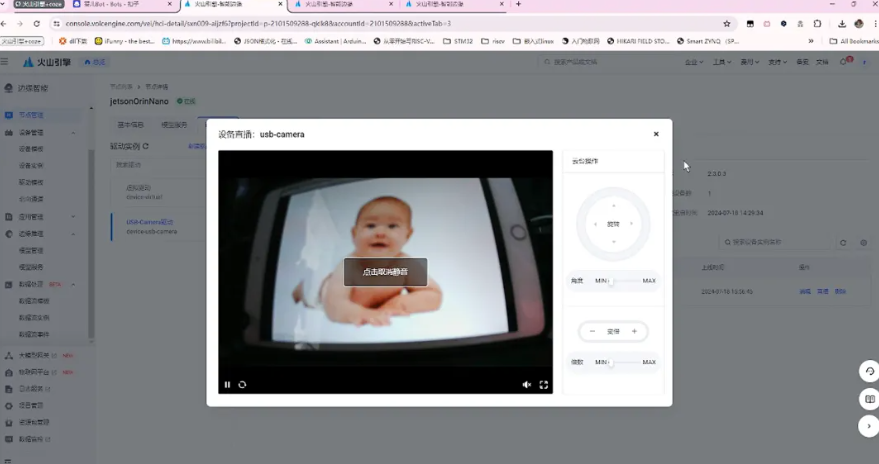Click the unmute overlay button on video

click(385, 271)
